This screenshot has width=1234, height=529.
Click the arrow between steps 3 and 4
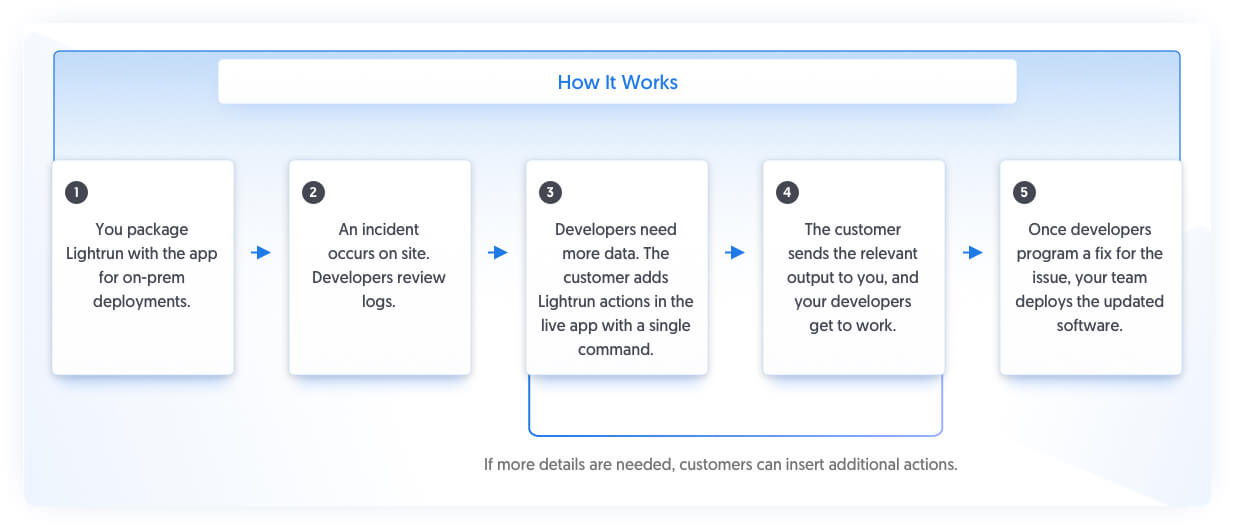click(x=735, y=253)
